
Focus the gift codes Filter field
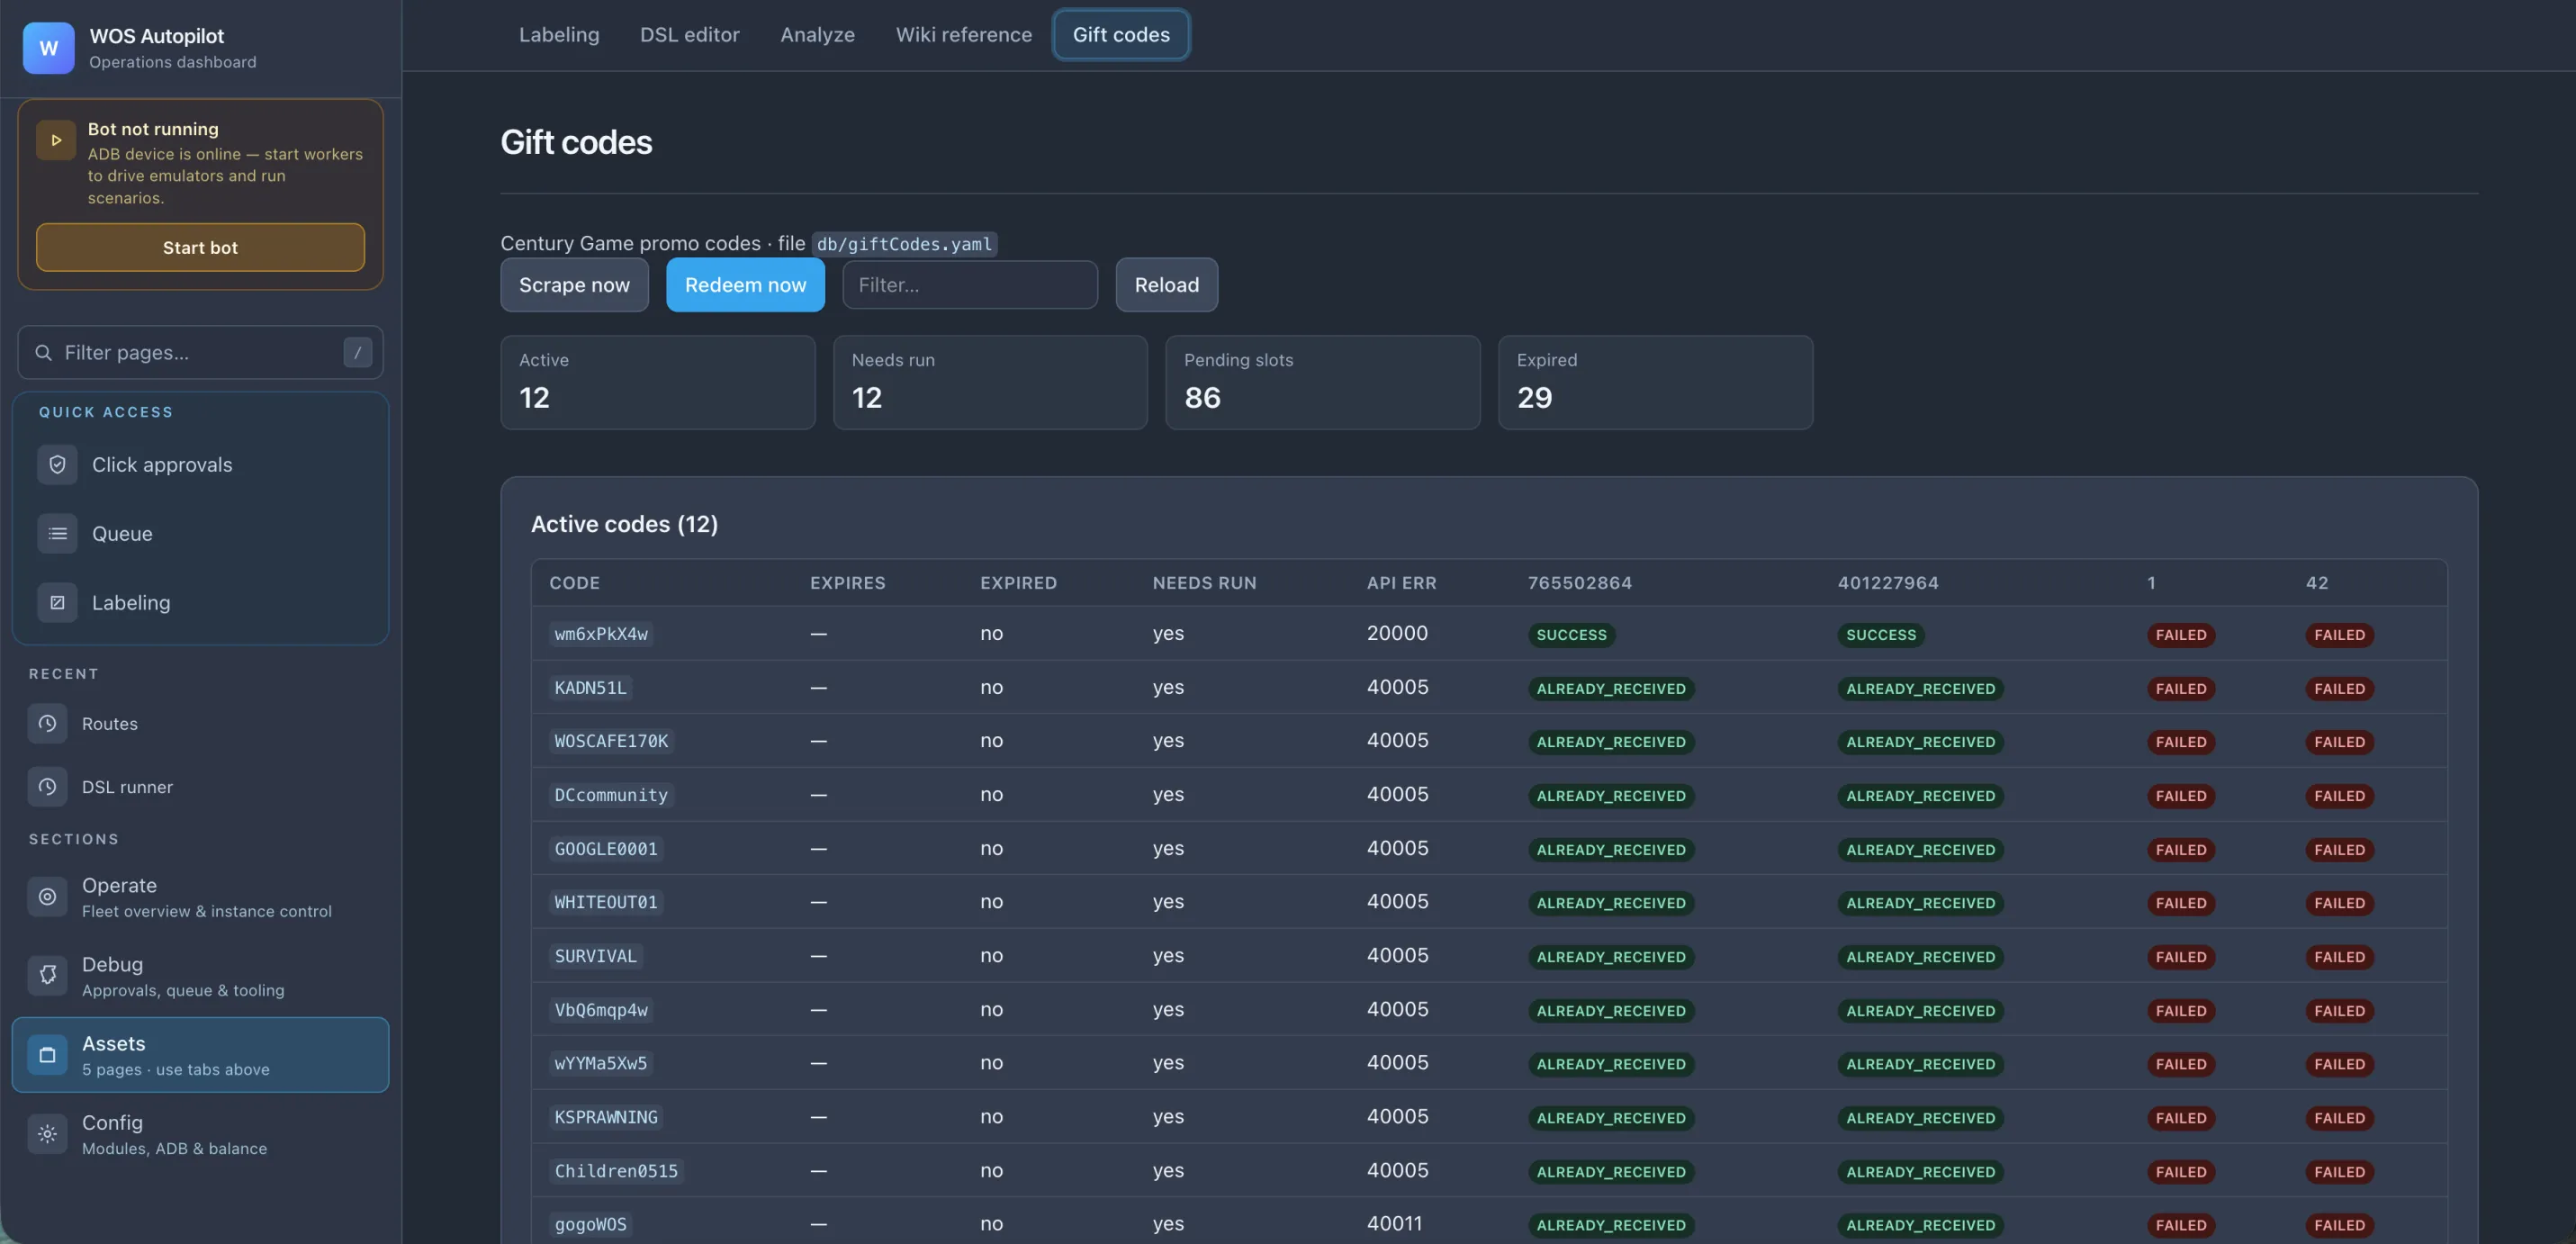tap(969, 284)
